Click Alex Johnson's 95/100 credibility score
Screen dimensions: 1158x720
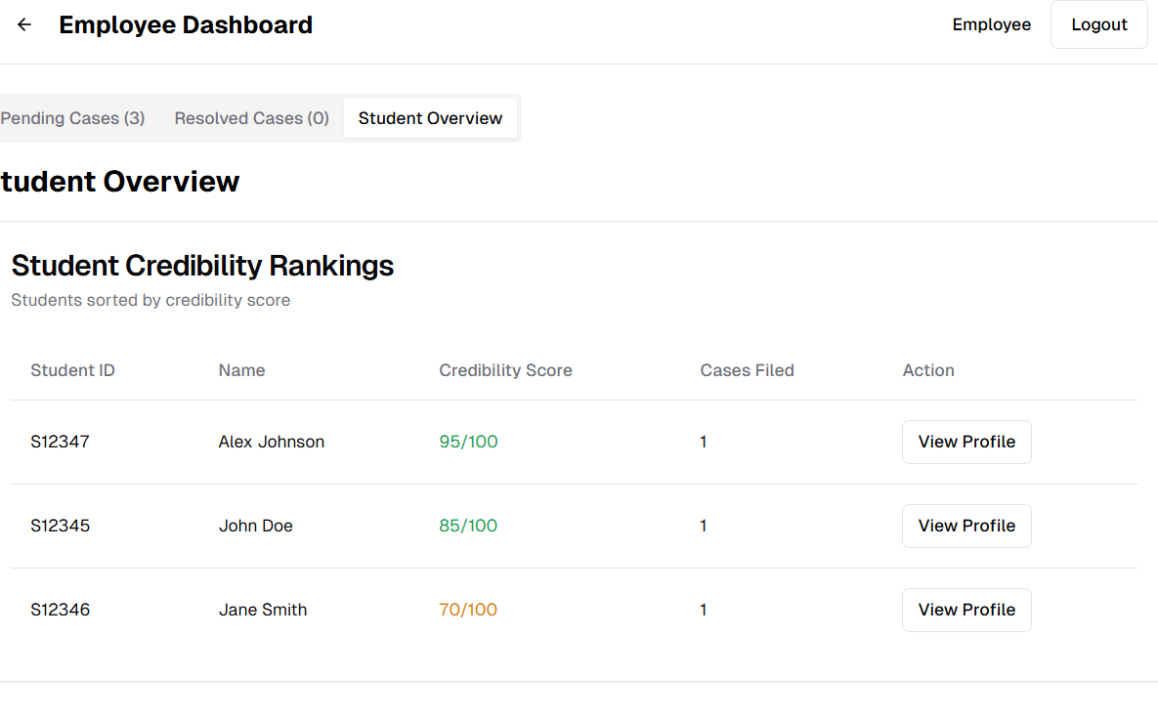pyautogui.click(x=467, y=442)
